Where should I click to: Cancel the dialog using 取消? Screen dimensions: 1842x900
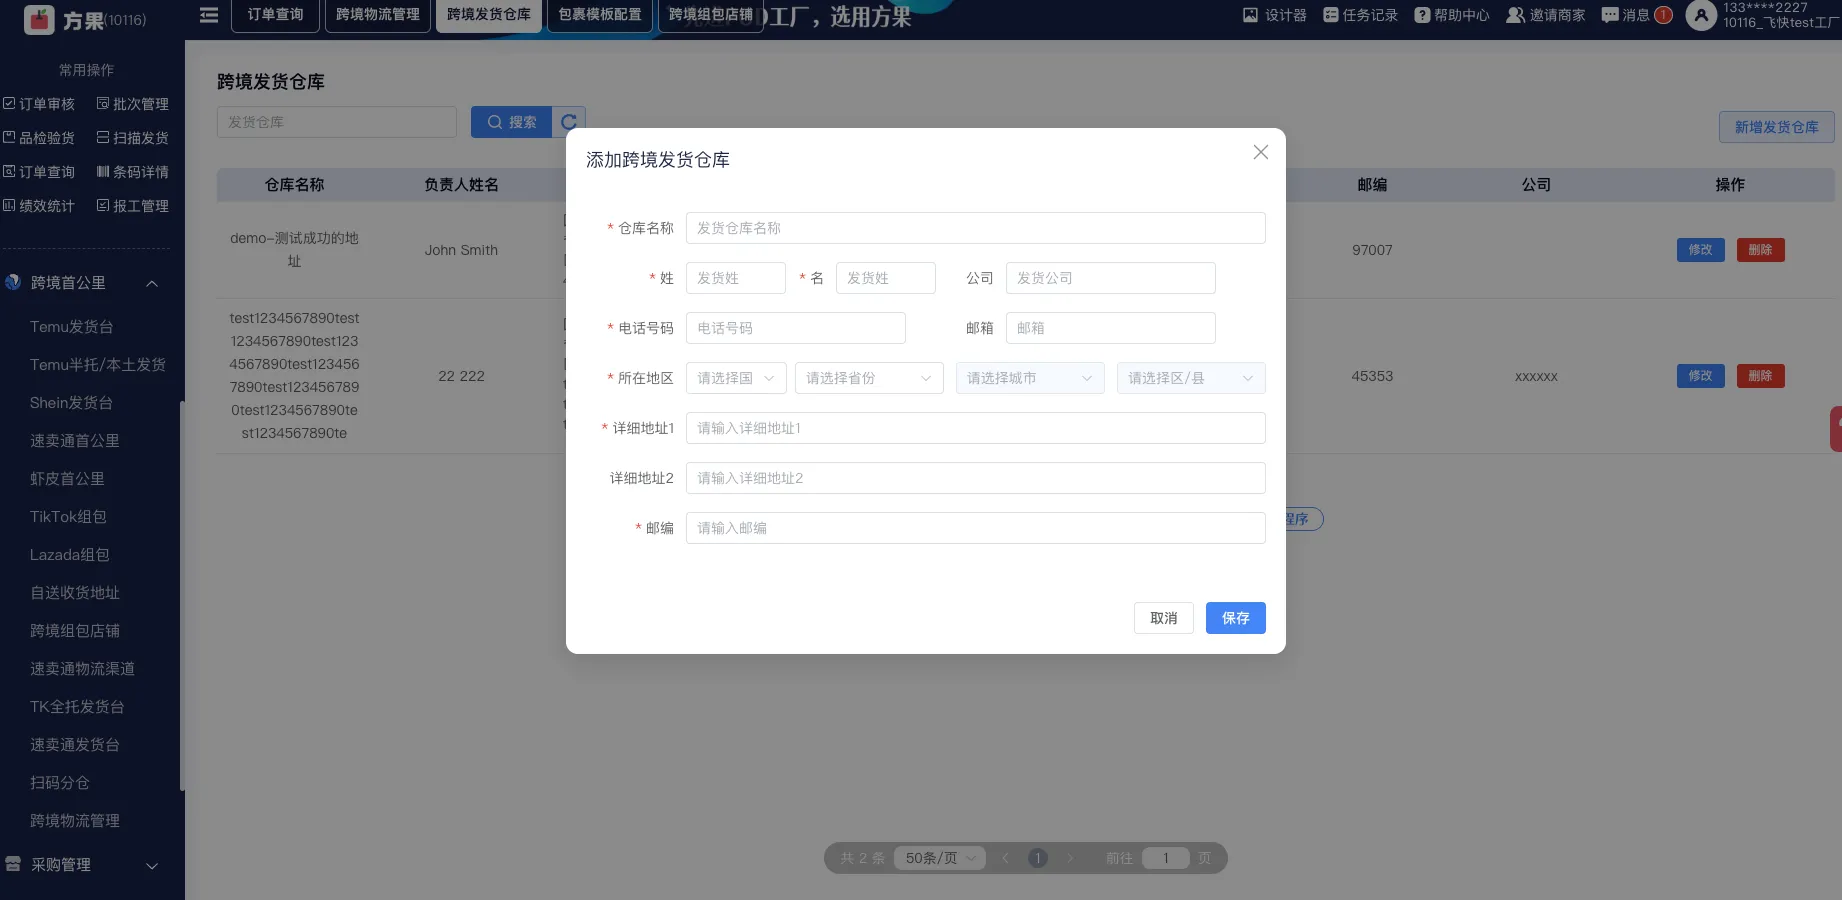1163,618
